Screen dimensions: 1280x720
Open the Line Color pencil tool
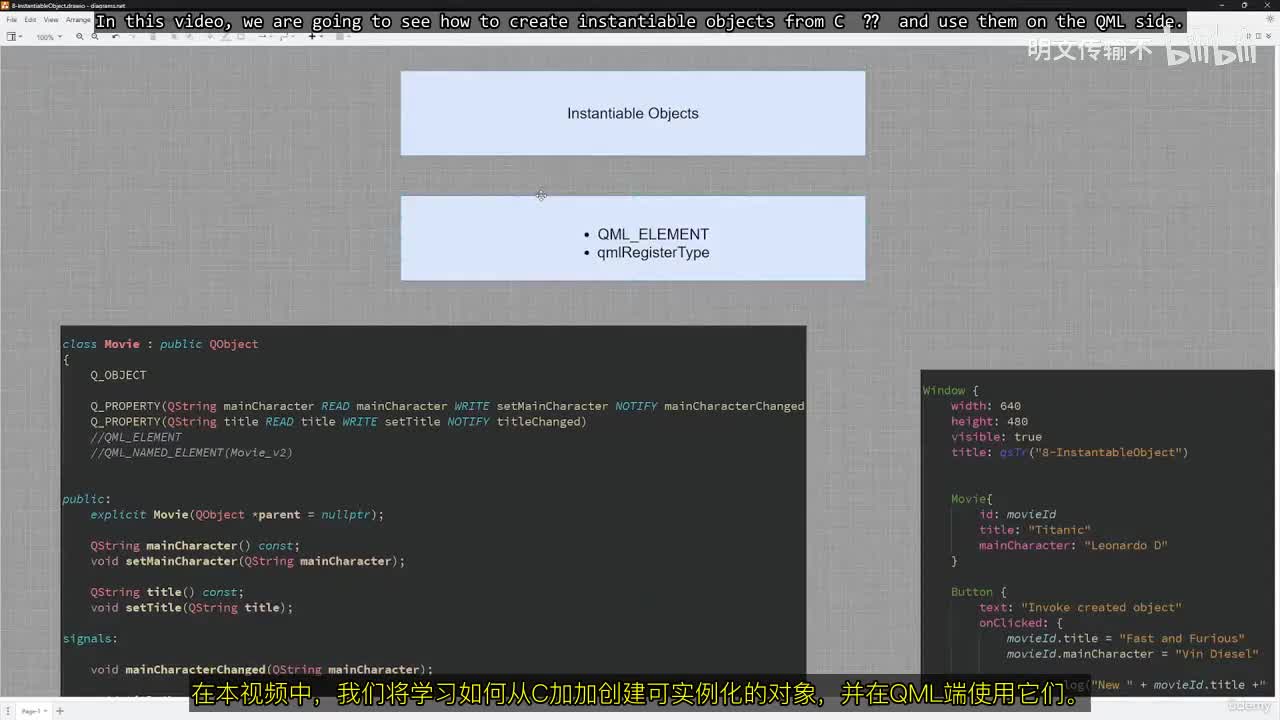click(224, 37)
